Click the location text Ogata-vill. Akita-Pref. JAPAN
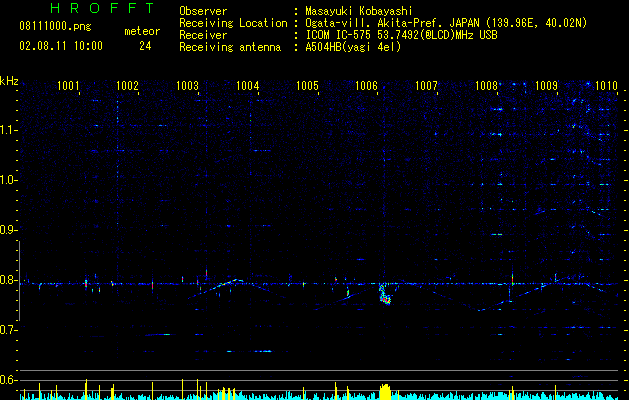 [392, 23]
